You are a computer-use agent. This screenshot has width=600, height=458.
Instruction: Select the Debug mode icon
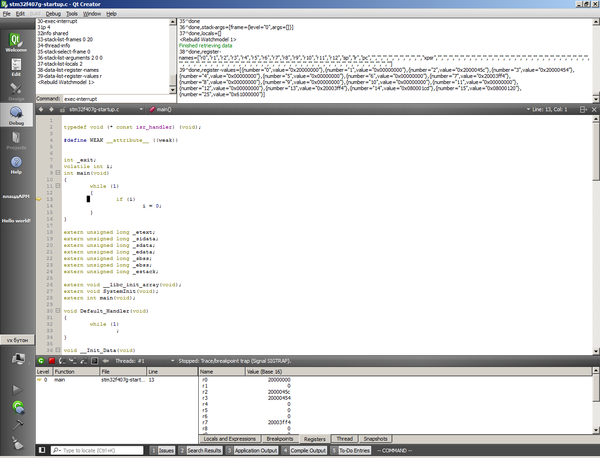(16, 115)
